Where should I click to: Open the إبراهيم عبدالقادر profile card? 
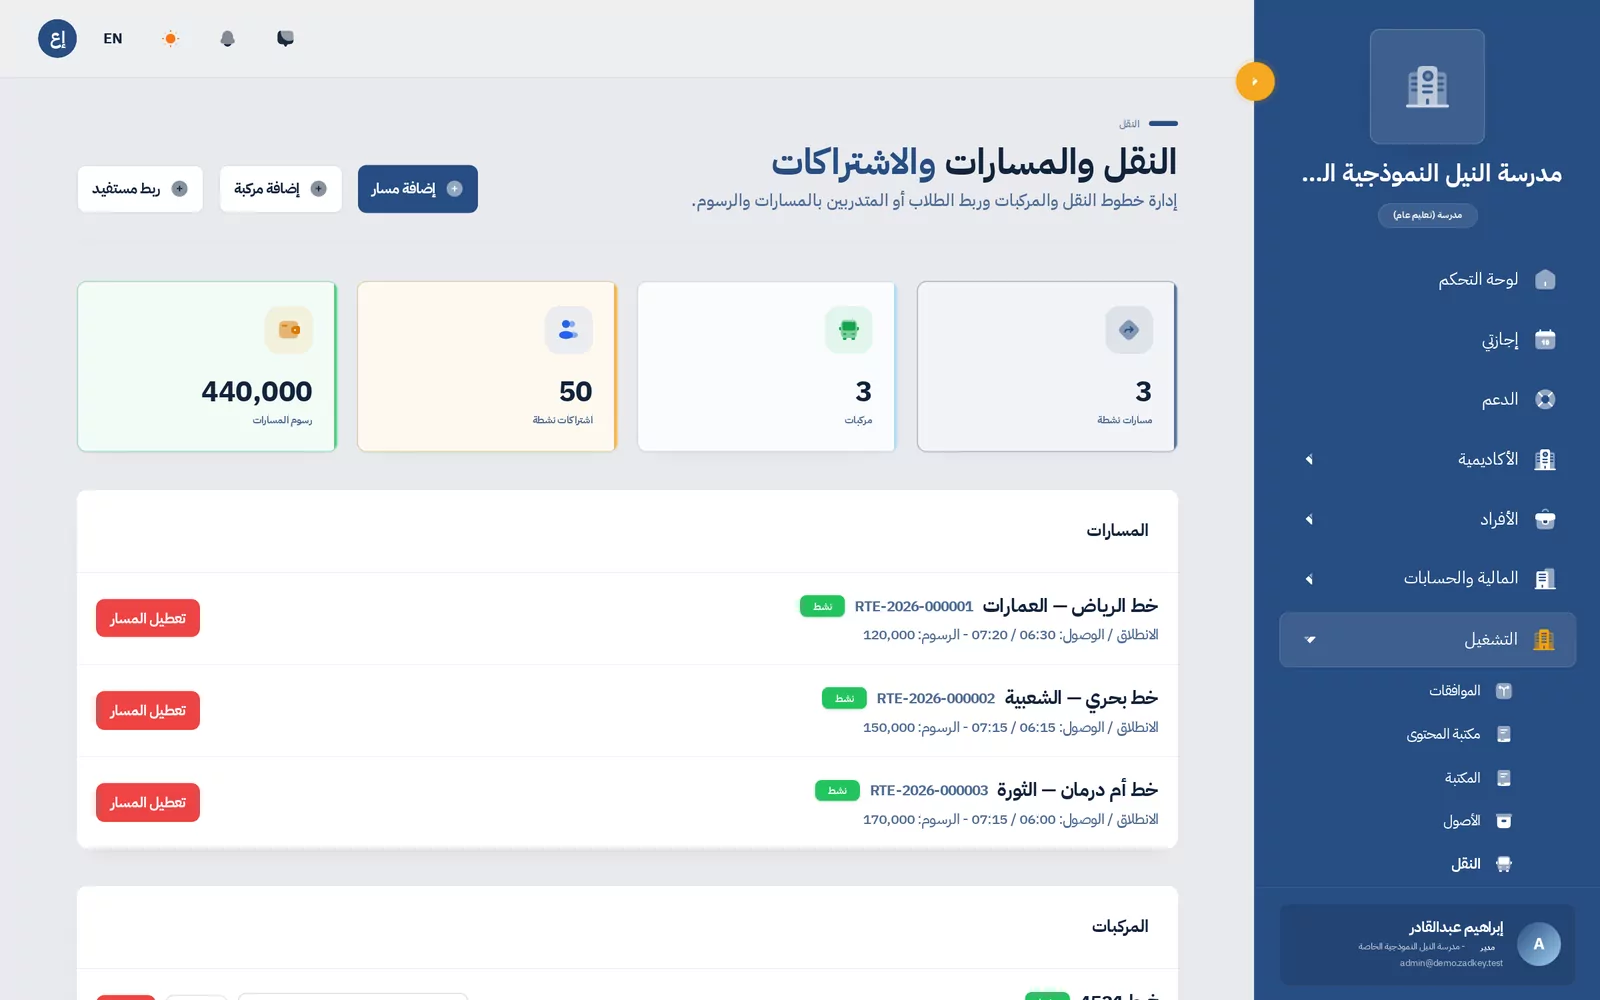click(x=1427, y=944)
